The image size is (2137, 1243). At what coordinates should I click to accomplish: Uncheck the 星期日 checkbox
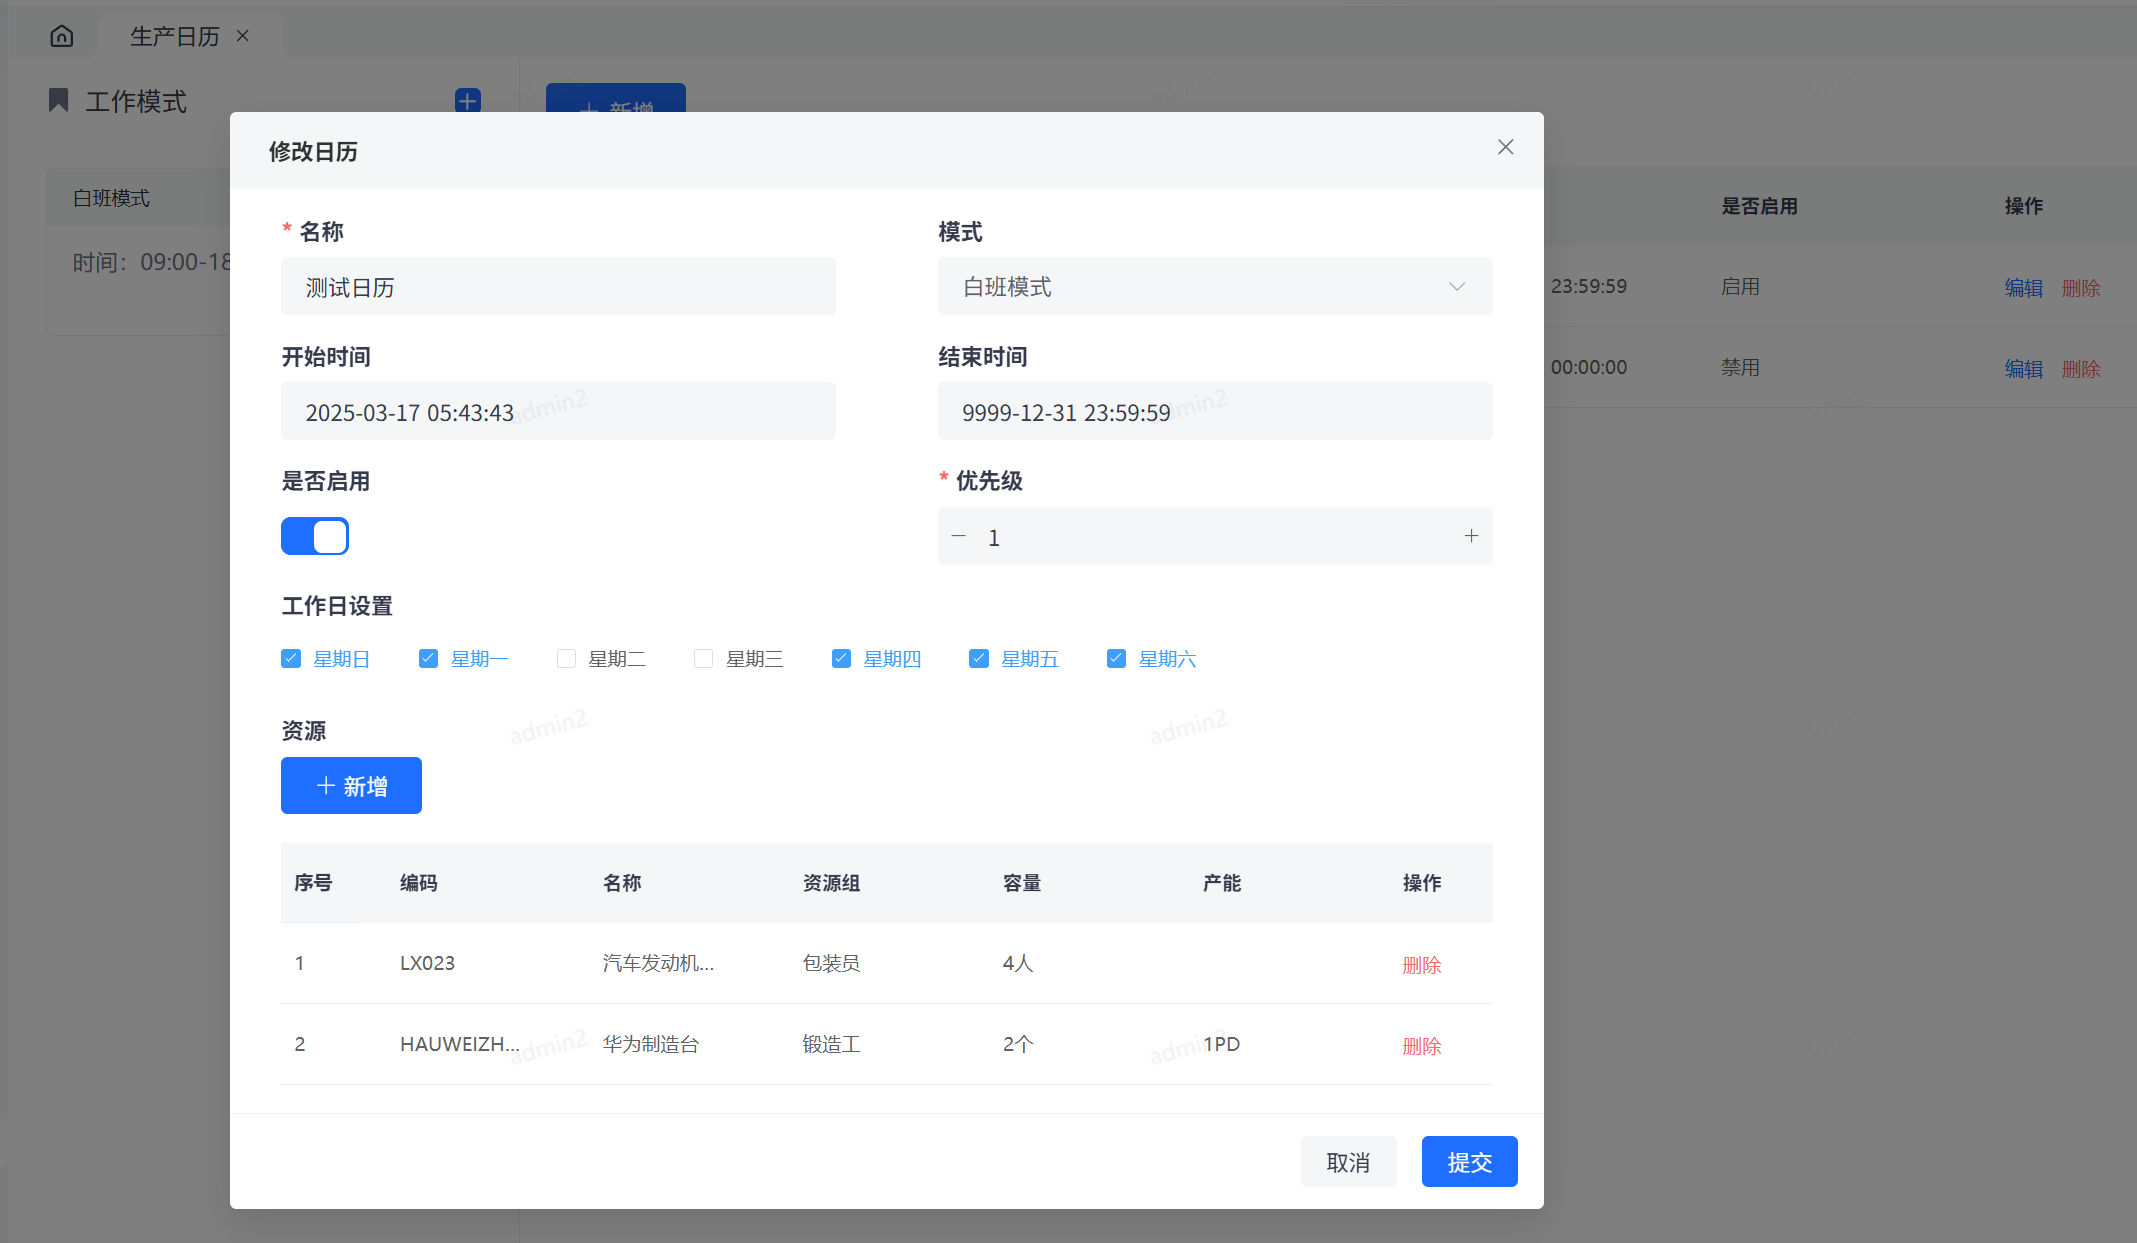pos(291,658)
